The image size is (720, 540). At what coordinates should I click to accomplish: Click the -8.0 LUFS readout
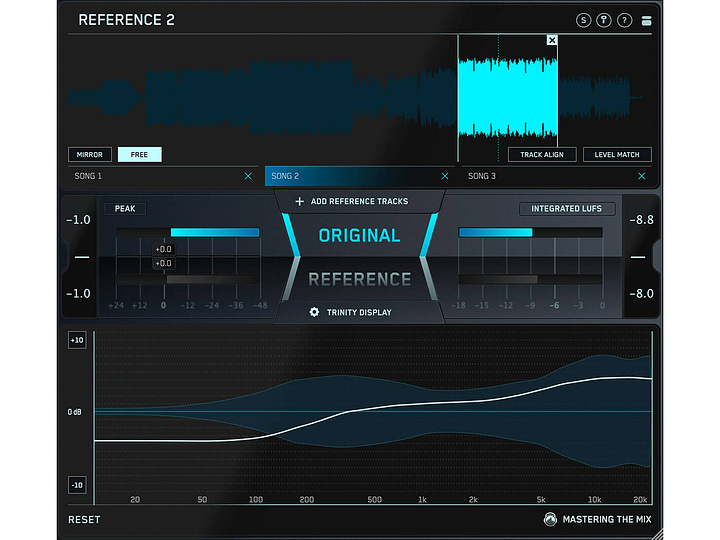pyautogui.click(x=641, y=294)
